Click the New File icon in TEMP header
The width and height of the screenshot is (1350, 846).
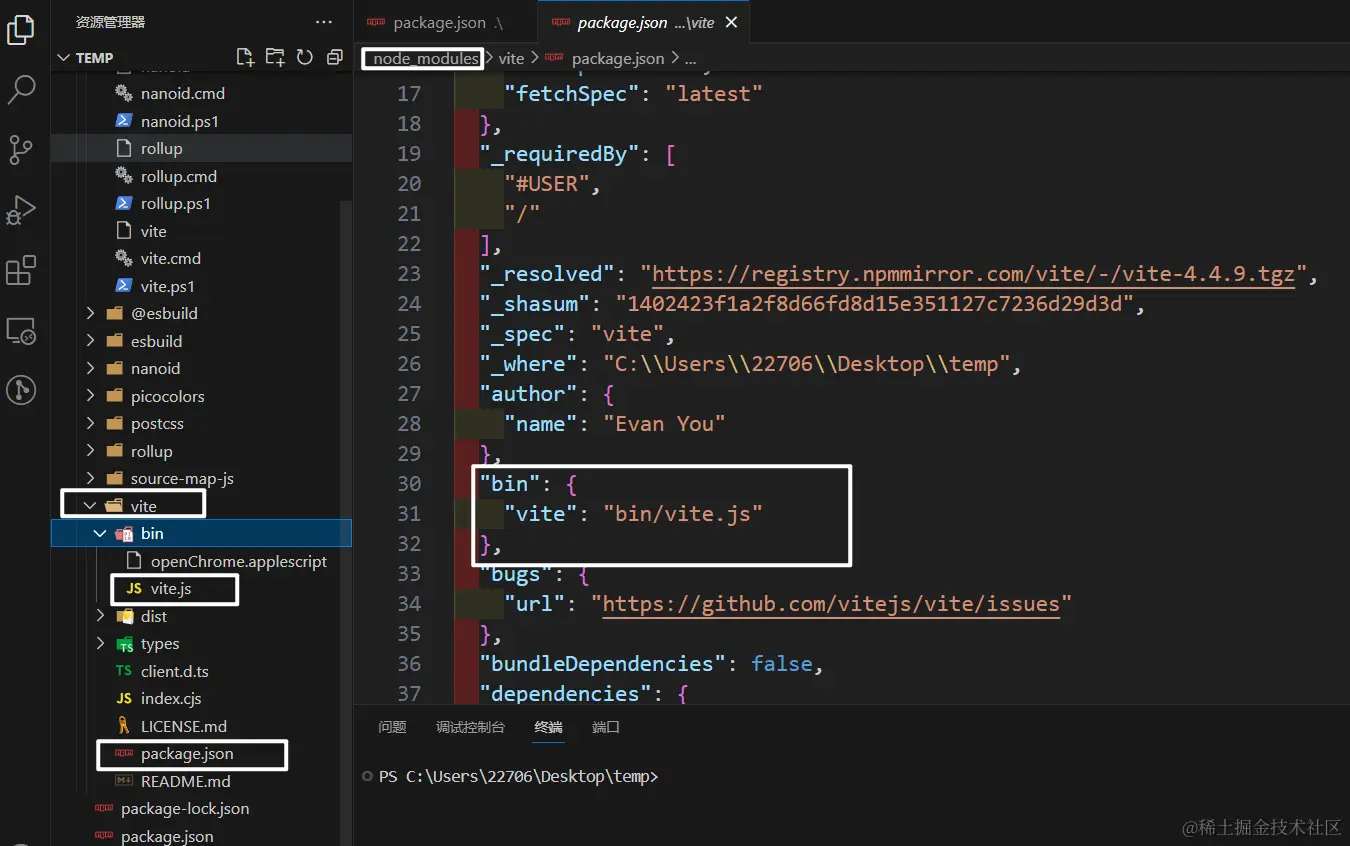[x=245, y=57]
